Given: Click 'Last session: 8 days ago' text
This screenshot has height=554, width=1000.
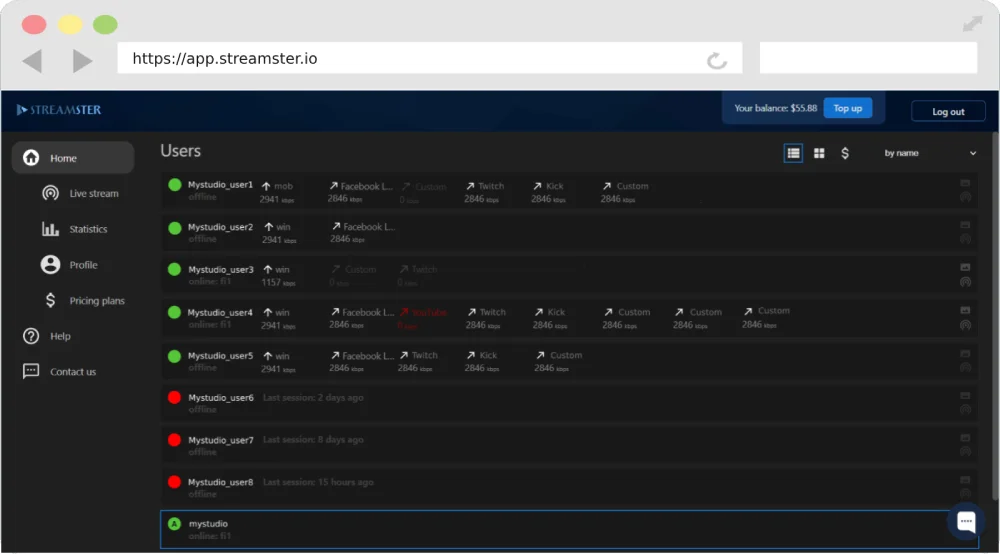Looking at the screenshot, I should 313,439.
